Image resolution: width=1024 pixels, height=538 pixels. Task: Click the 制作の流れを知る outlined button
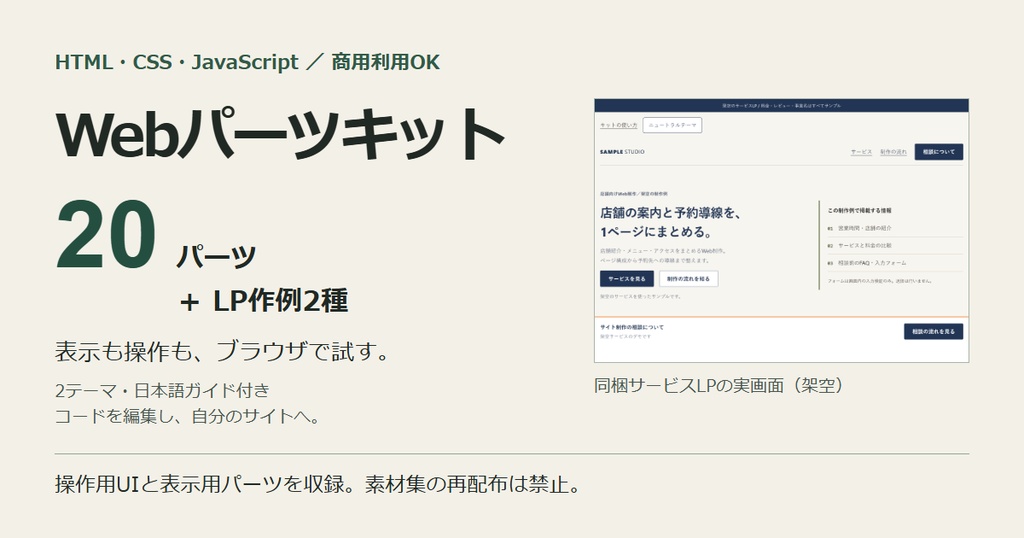pyautogui.click(x=688, y=279)
